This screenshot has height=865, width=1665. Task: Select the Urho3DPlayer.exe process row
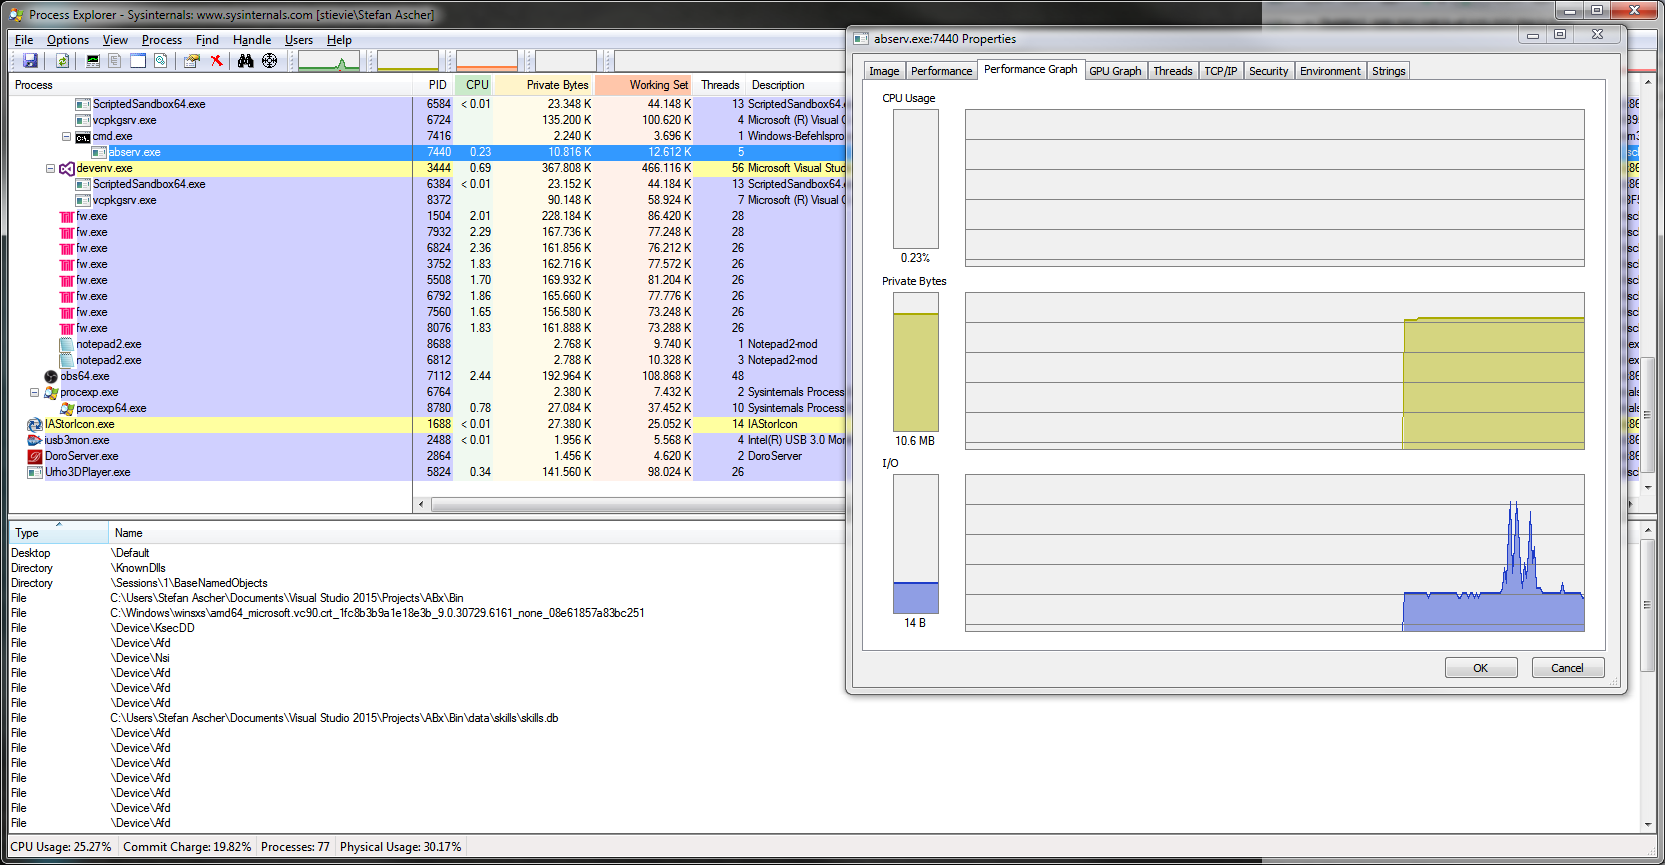click(427, 472)
